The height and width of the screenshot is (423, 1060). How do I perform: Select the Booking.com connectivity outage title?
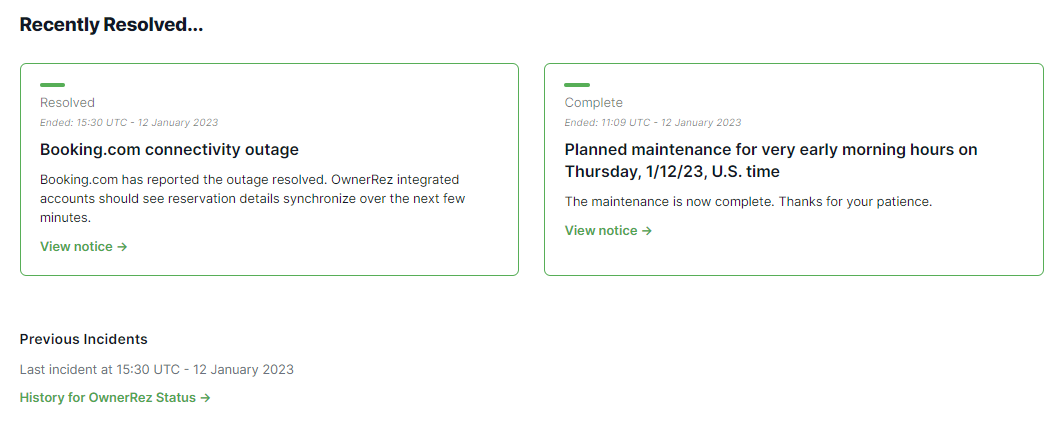point(169,150)
